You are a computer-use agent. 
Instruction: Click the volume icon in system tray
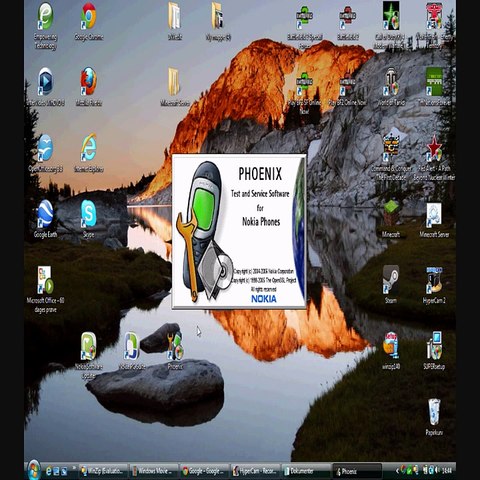click(437, 470)
